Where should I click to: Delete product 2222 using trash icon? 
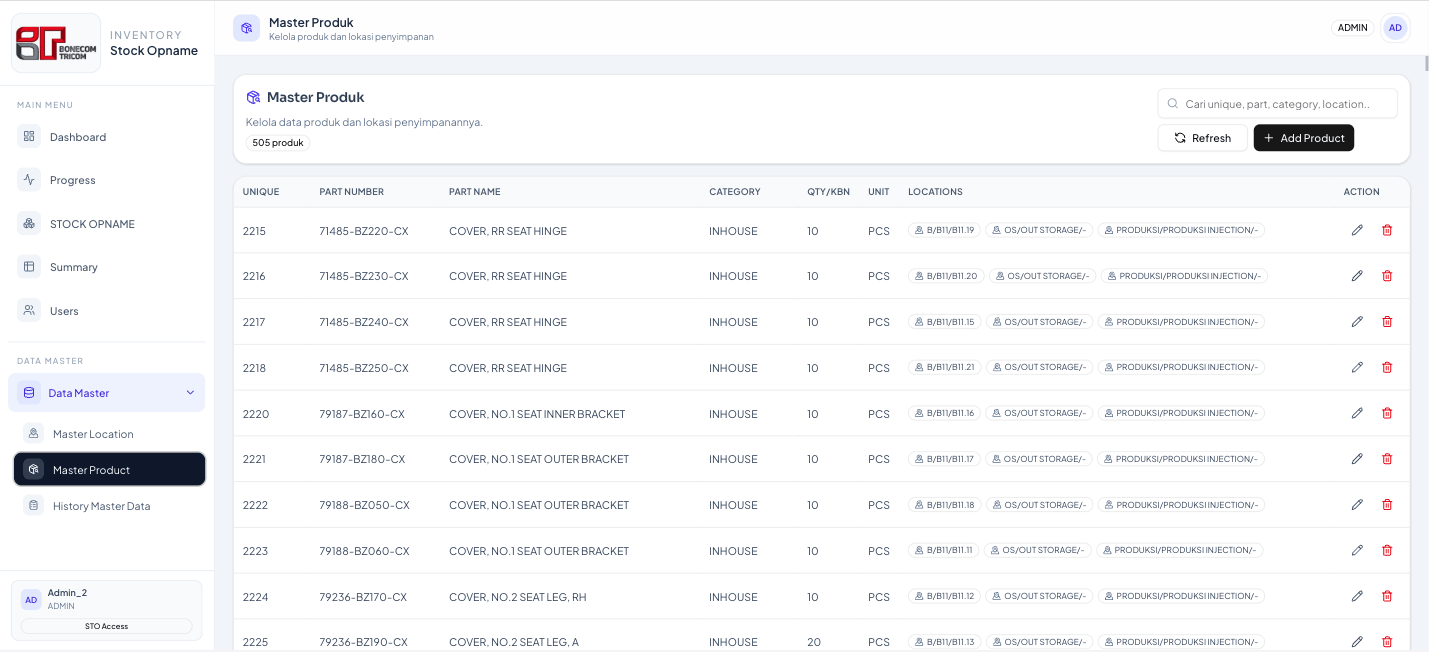(x=1387, y=505)
